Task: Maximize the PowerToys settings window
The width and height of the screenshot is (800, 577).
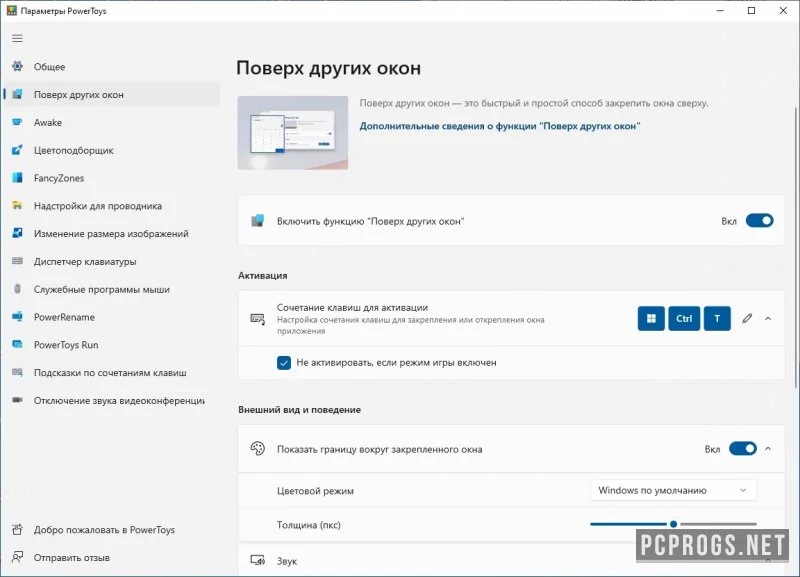Action: [x=752, y=10]
